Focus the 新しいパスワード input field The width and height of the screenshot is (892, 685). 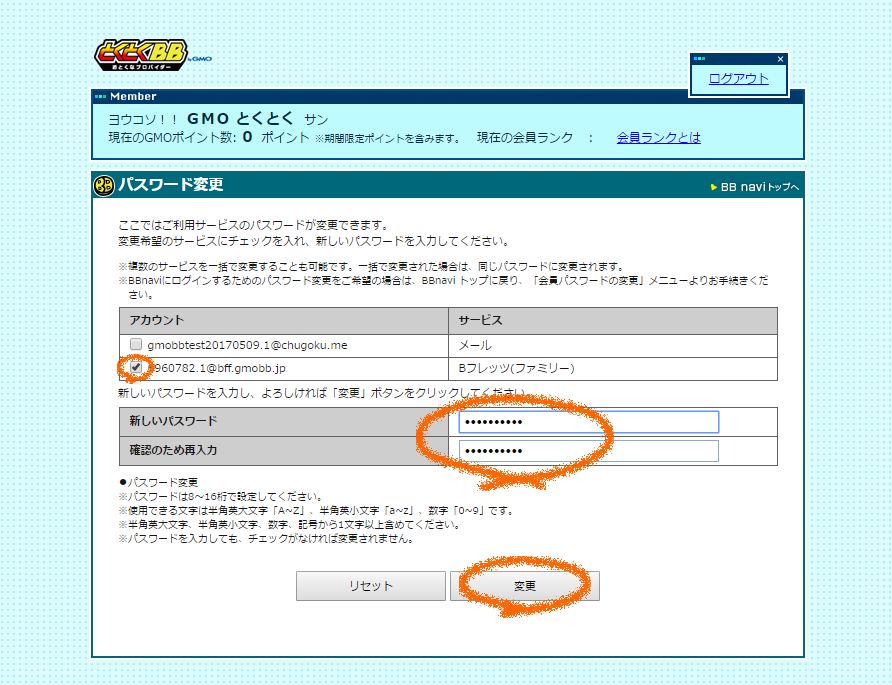tap(588, 422)
